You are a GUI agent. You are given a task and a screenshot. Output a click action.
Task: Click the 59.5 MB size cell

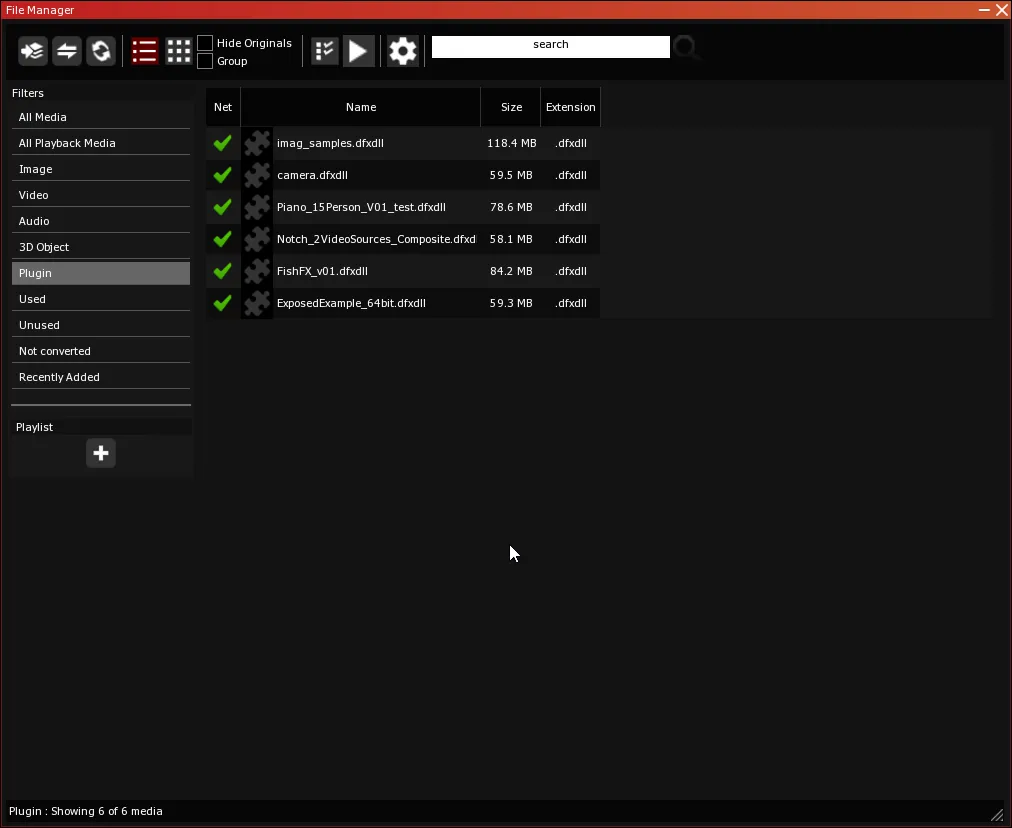[511, 175]
